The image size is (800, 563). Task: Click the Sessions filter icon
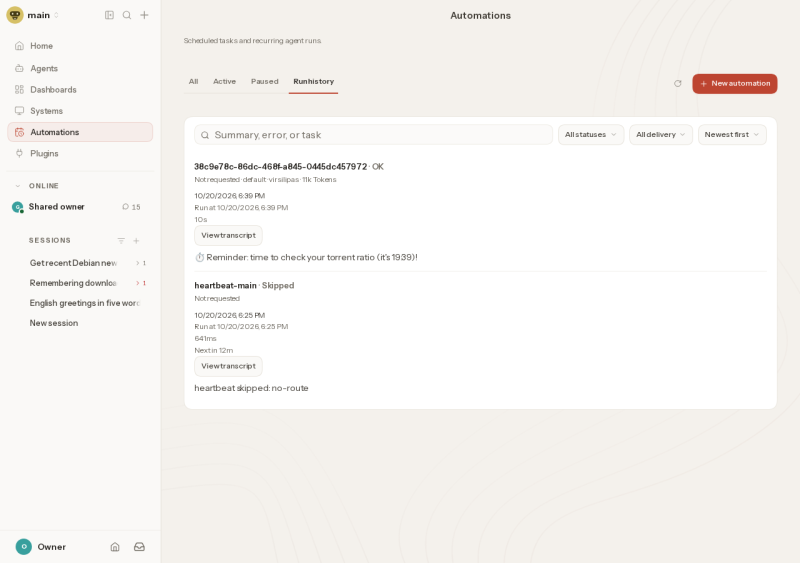121,240
